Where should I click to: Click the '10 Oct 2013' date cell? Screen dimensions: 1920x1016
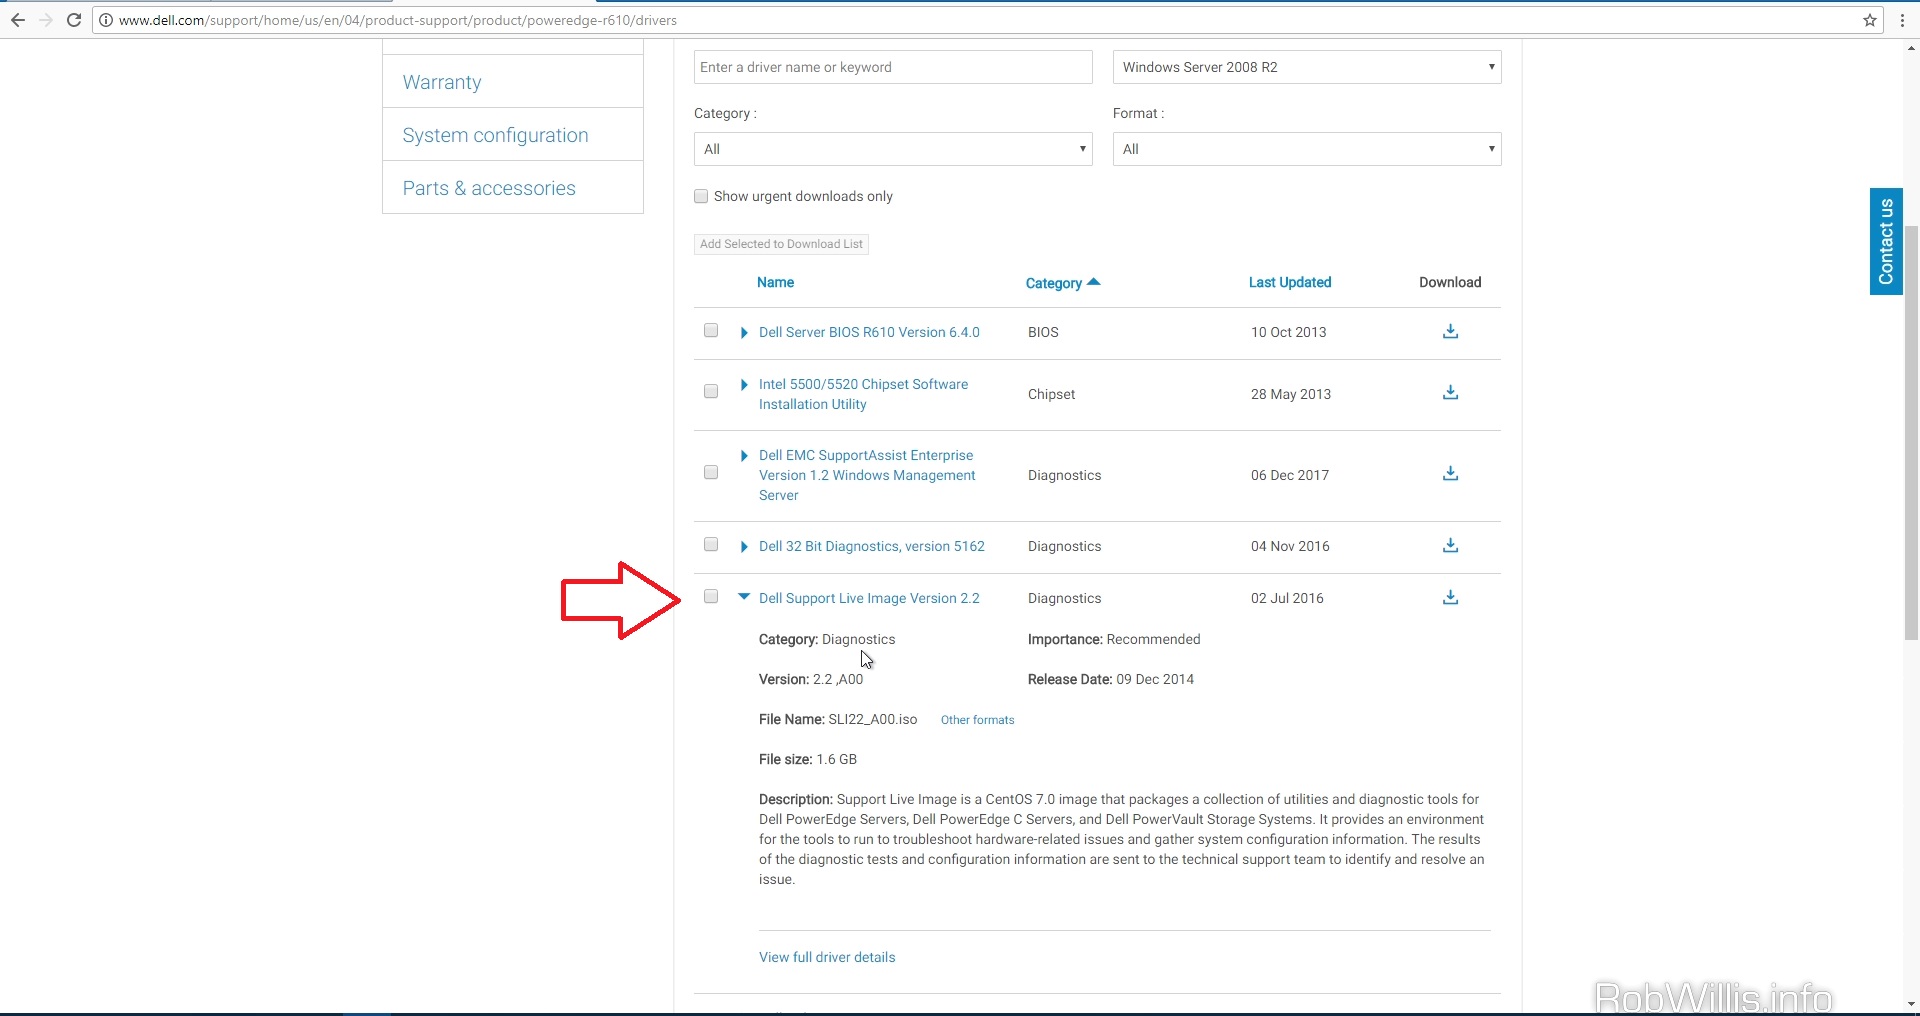[1288, 332]
